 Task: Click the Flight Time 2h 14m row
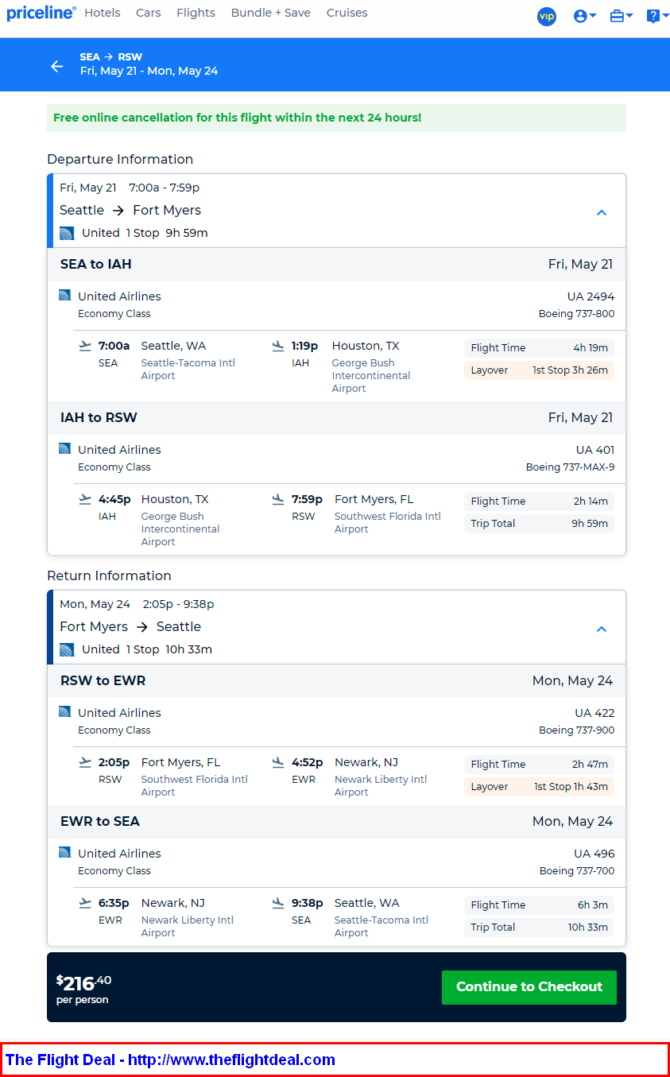[x=539, y=501]
